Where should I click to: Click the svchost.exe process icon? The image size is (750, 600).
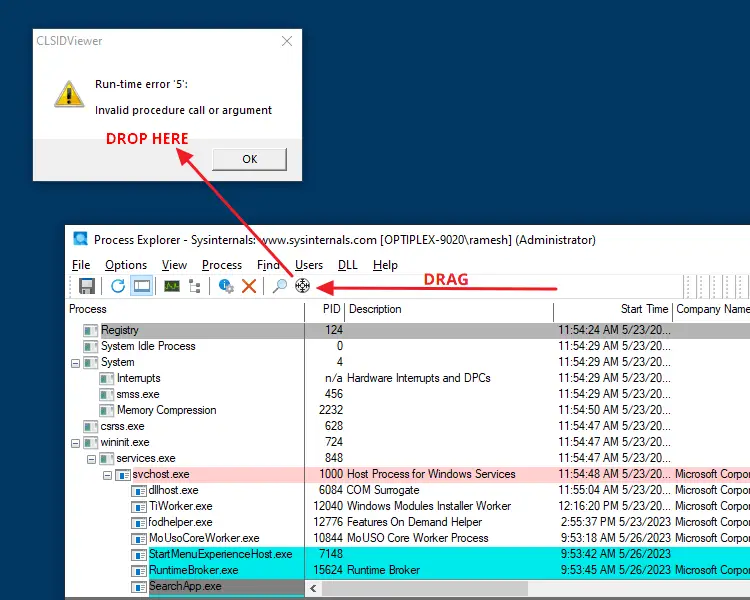pyautogui.click(x=123, y=475)
